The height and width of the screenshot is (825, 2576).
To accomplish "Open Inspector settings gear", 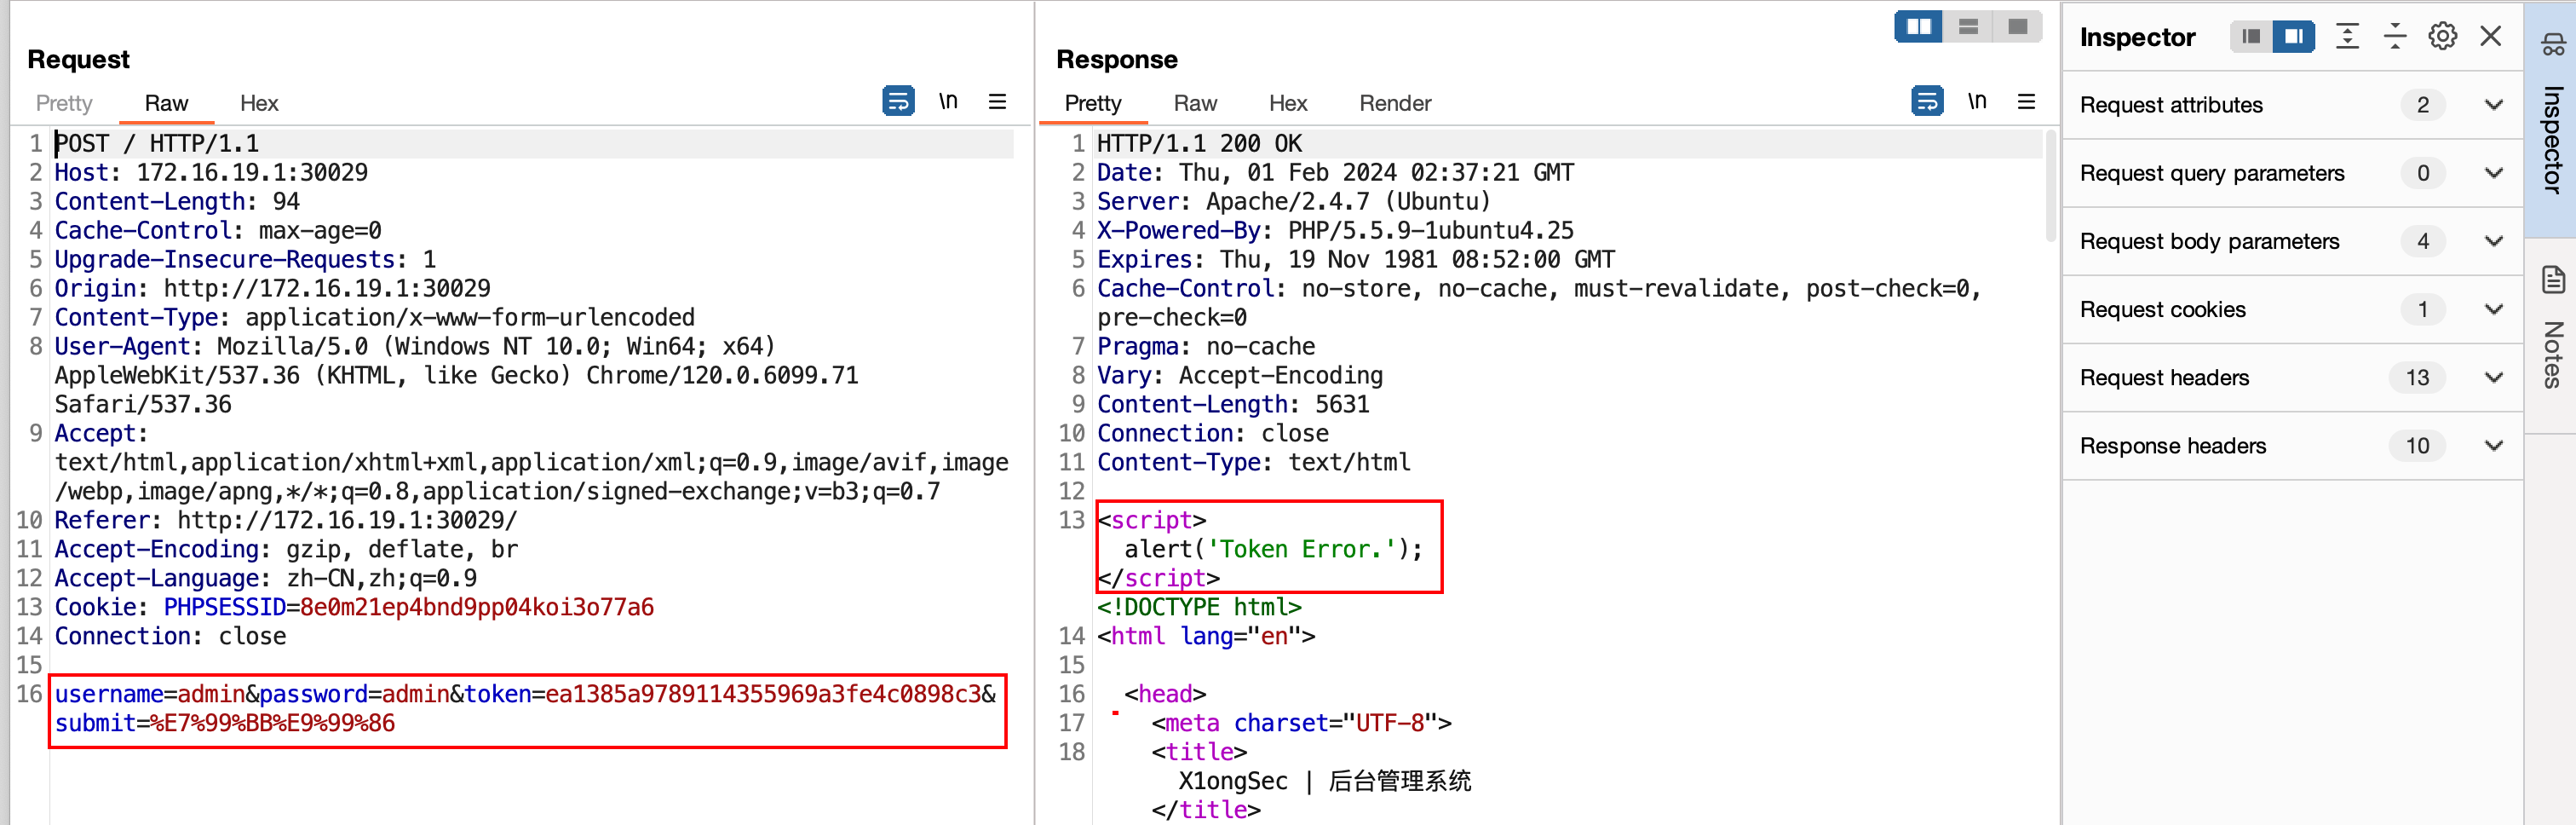I will coord(2443,37).
